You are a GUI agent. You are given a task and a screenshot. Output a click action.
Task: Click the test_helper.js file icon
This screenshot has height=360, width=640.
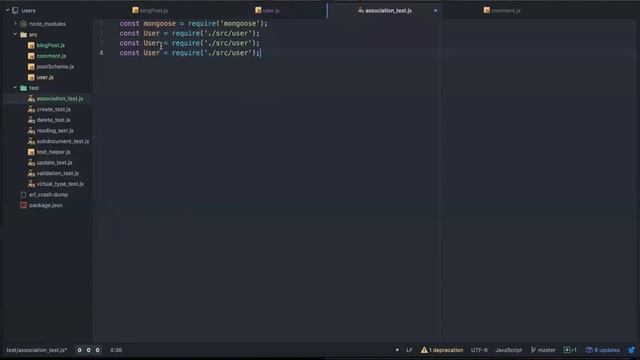pyautogui.click(x=31, y=152)
